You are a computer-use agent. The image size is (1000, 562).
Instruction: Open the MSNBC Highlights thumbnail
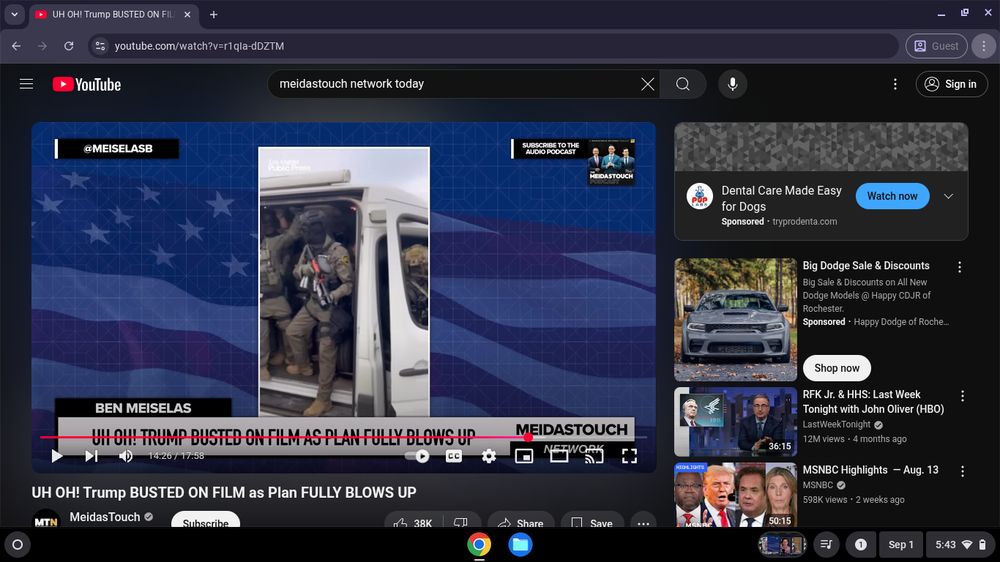coord(735,495)
